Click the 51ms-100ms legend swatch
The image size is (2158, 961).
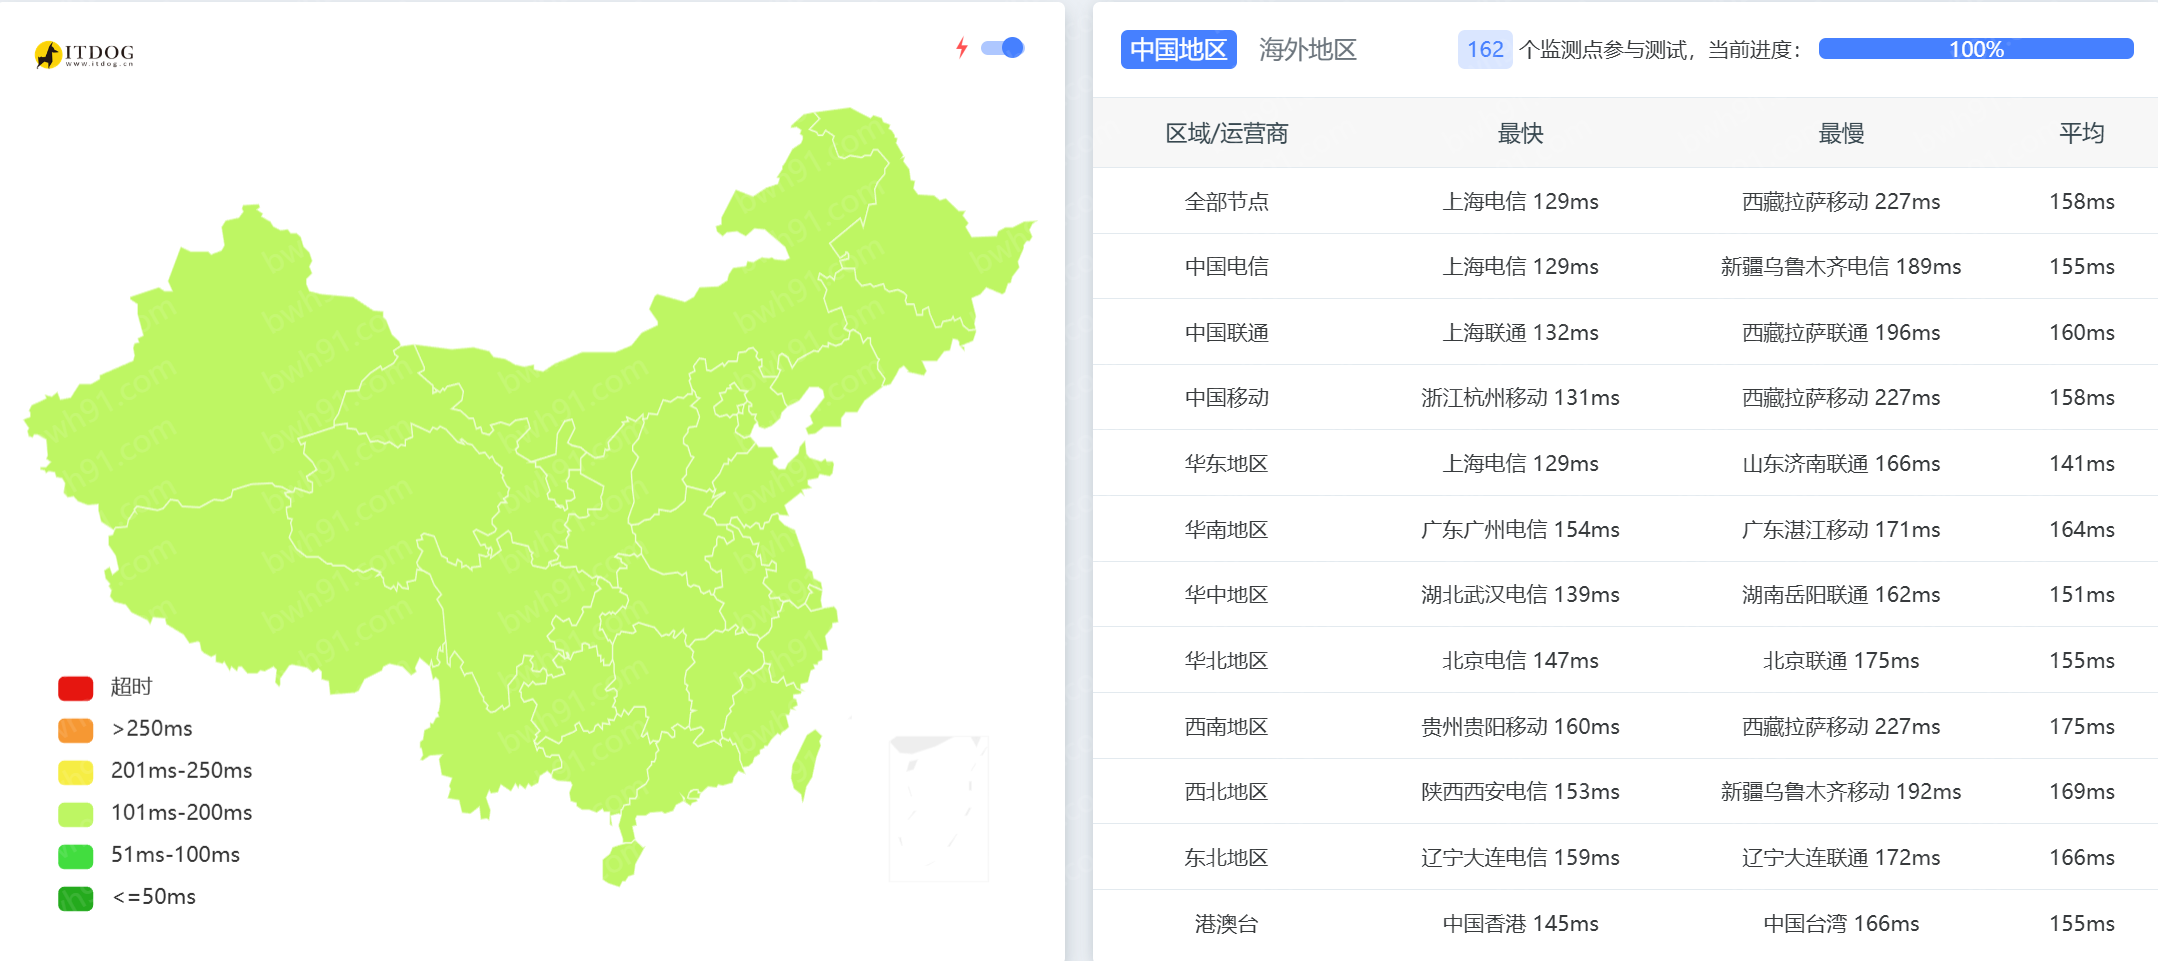point(76,856)
